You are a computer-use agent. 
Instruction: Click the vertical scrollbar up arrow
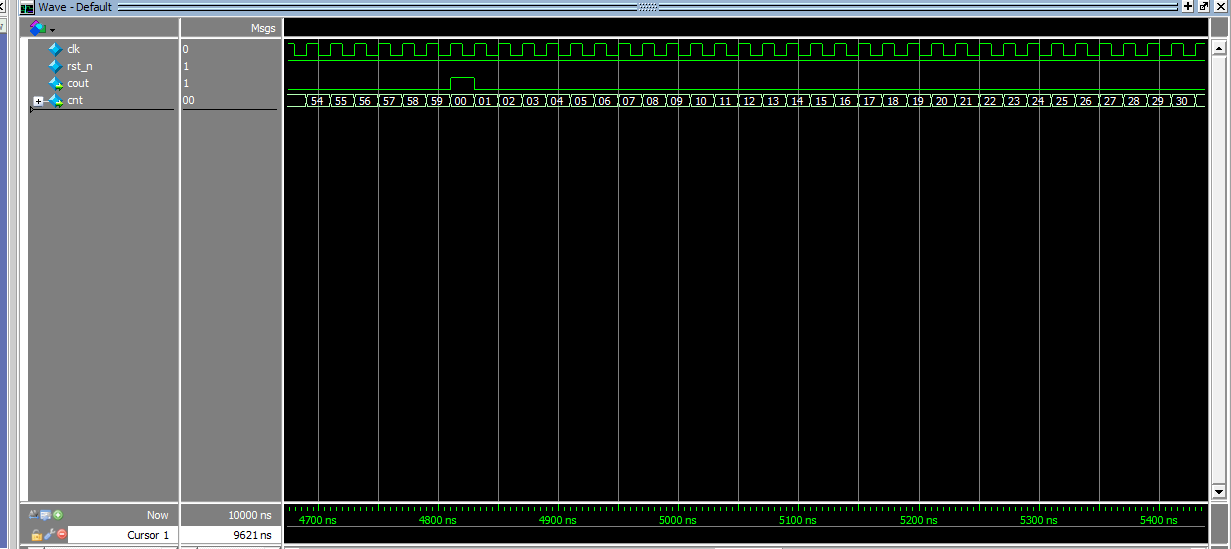pyautogui.click(x=1218, y=48)
